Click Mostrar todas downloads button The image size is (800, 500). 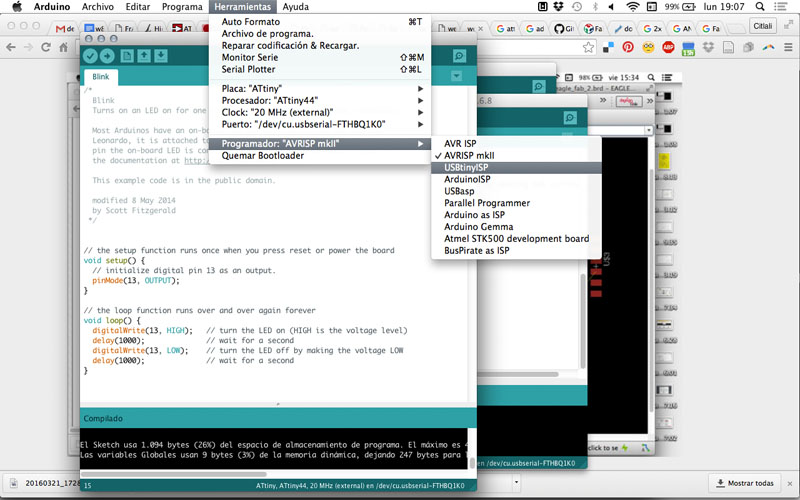pyautogui.click(x=745, y=483)
